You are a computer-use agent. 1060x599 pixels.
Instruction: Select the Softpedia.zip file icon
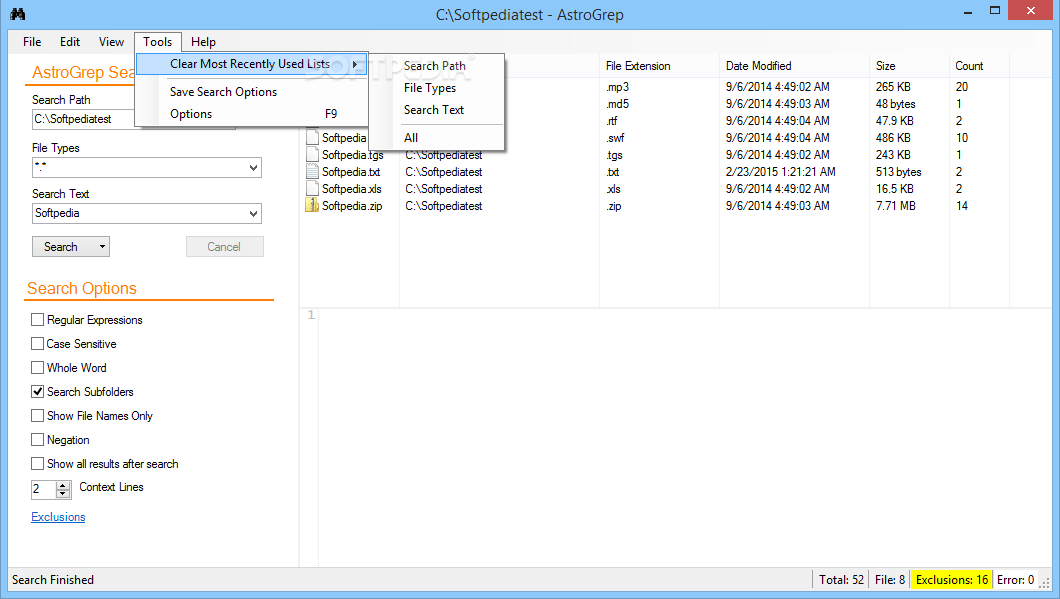[x=312, y=206]
